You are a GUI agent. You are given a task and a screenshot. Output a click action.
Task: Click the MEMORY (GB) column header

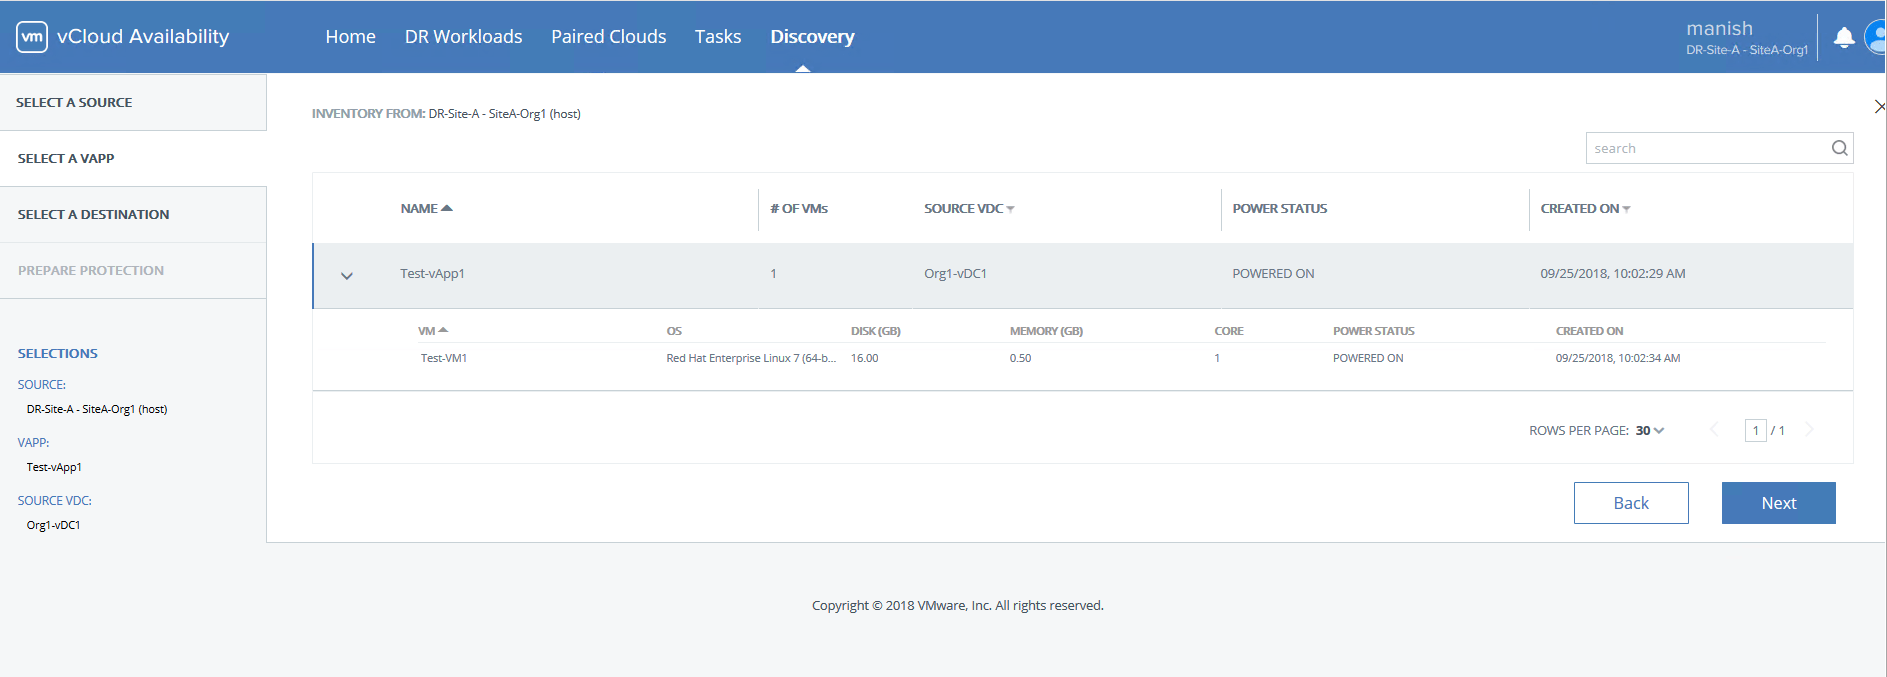[1046, 331]
